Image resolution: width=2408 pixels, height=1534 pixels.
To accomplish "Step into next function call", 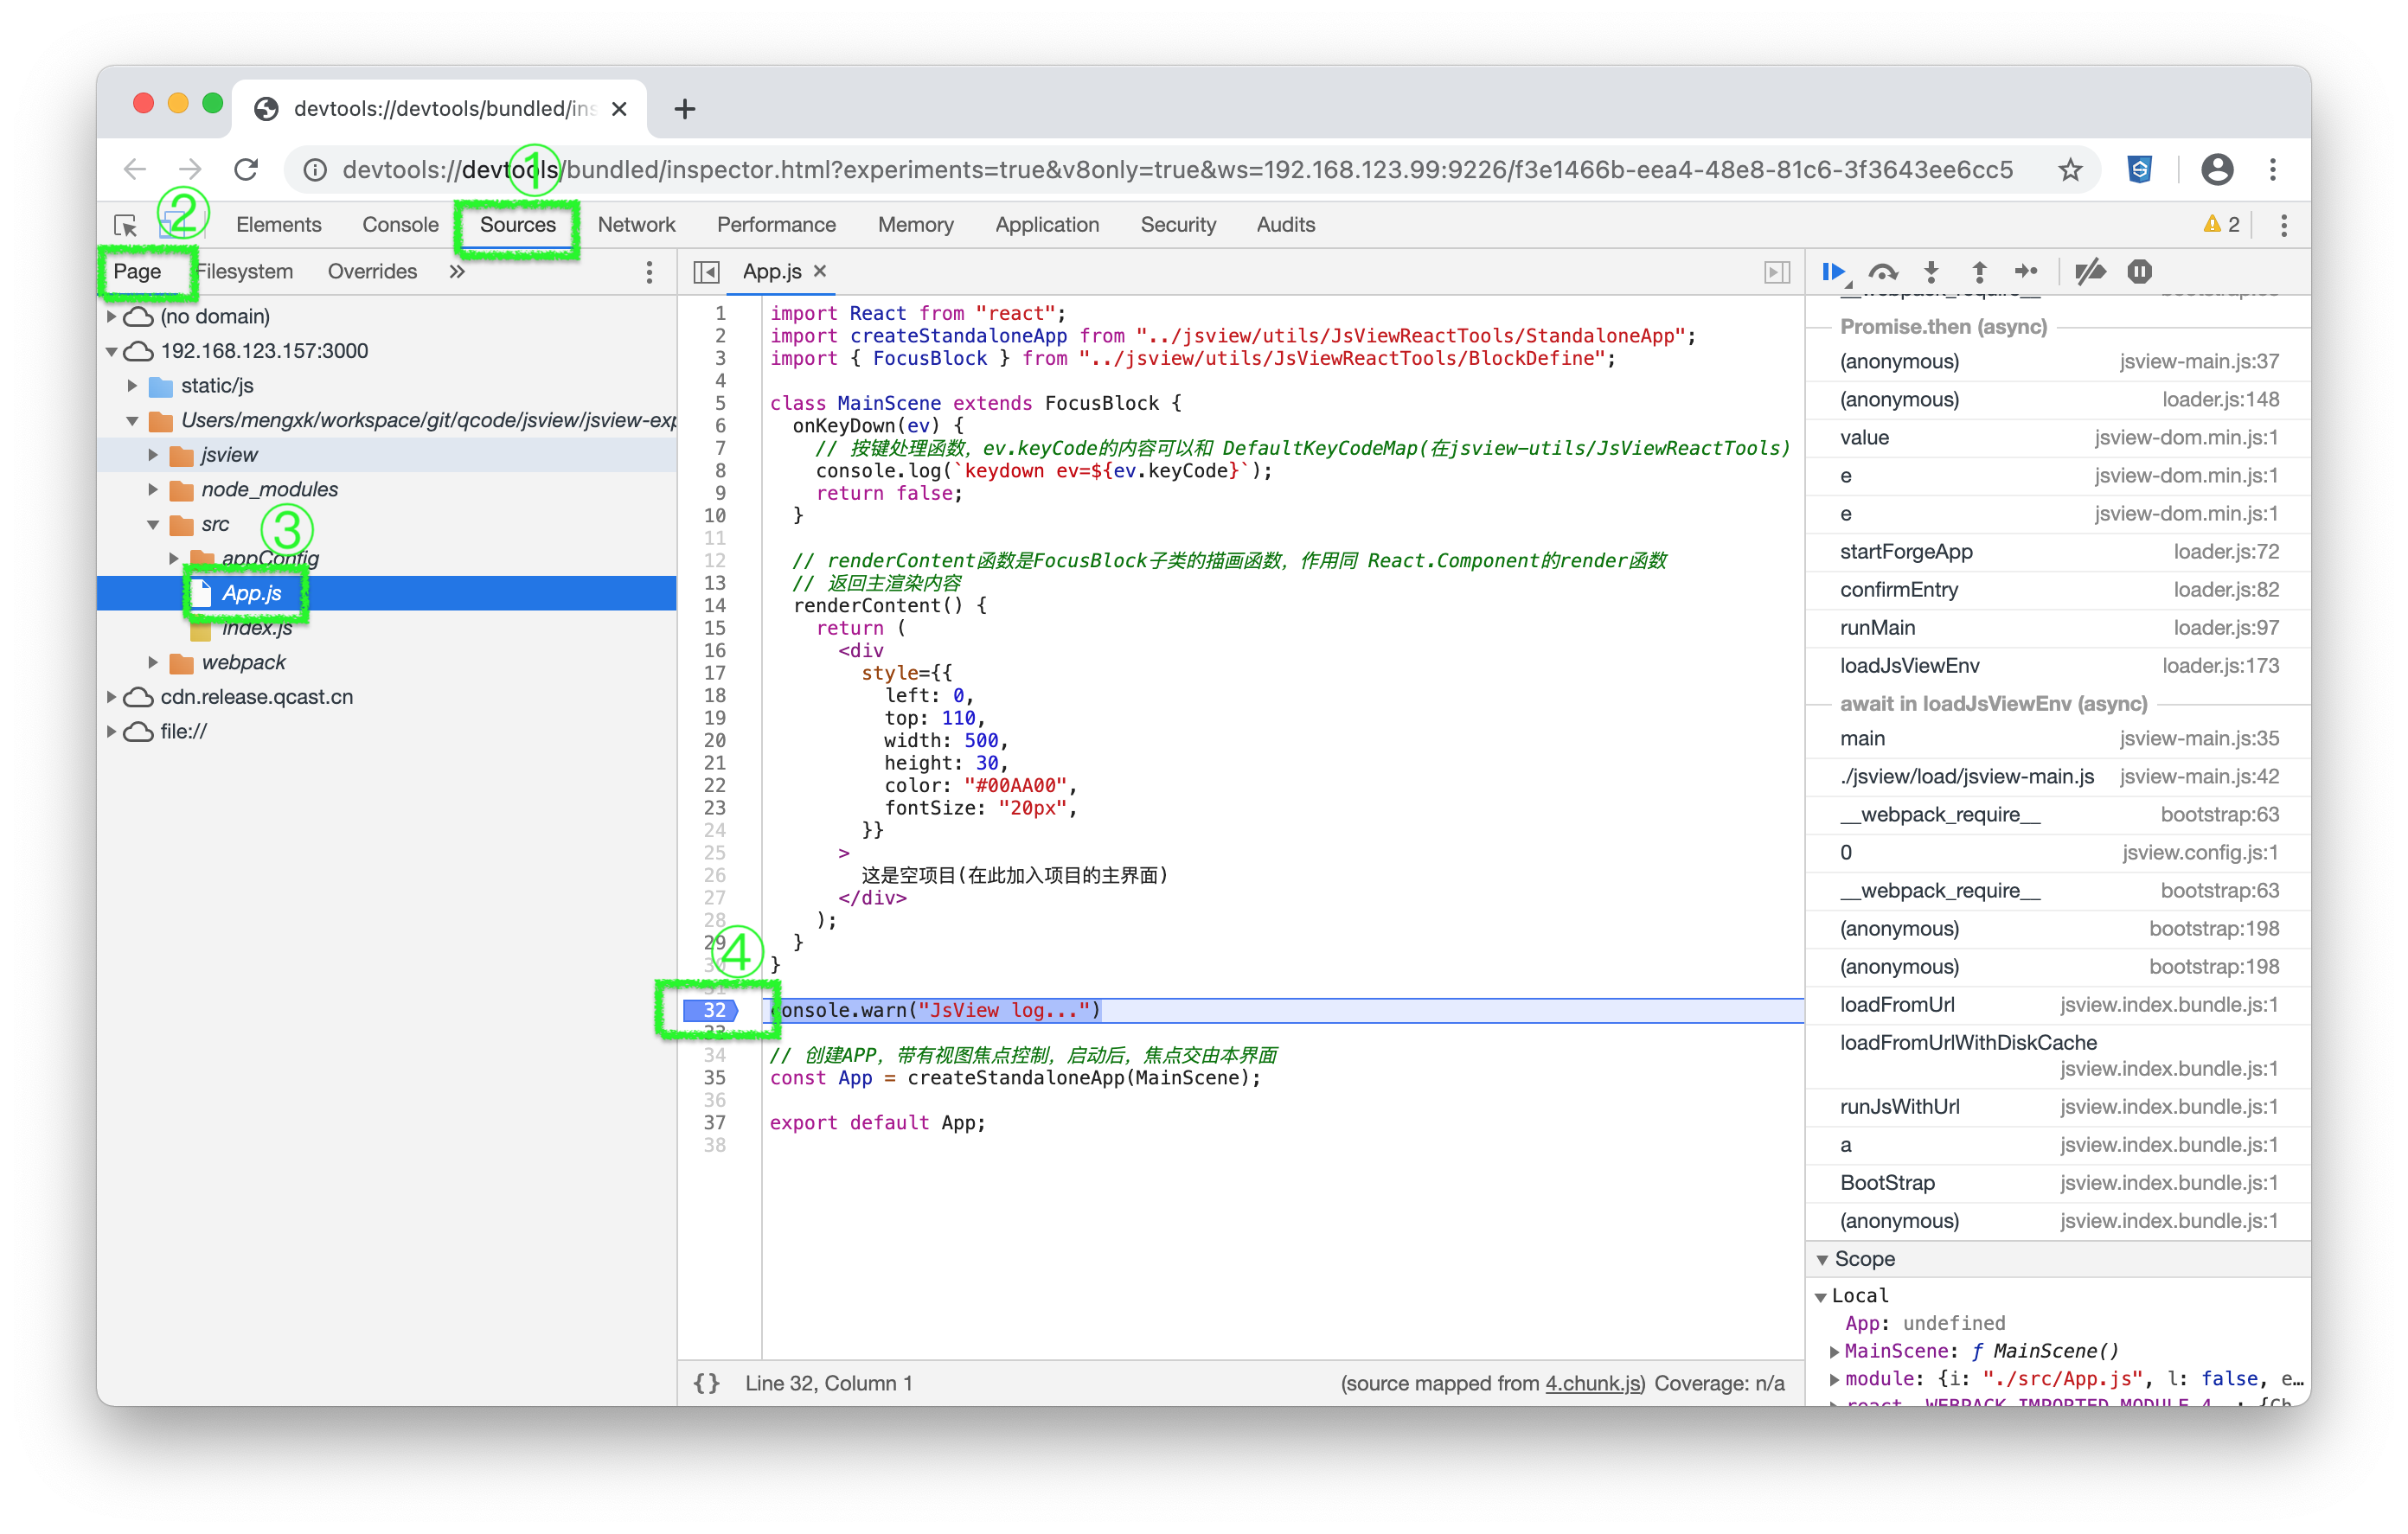I will click(1931, 272).
